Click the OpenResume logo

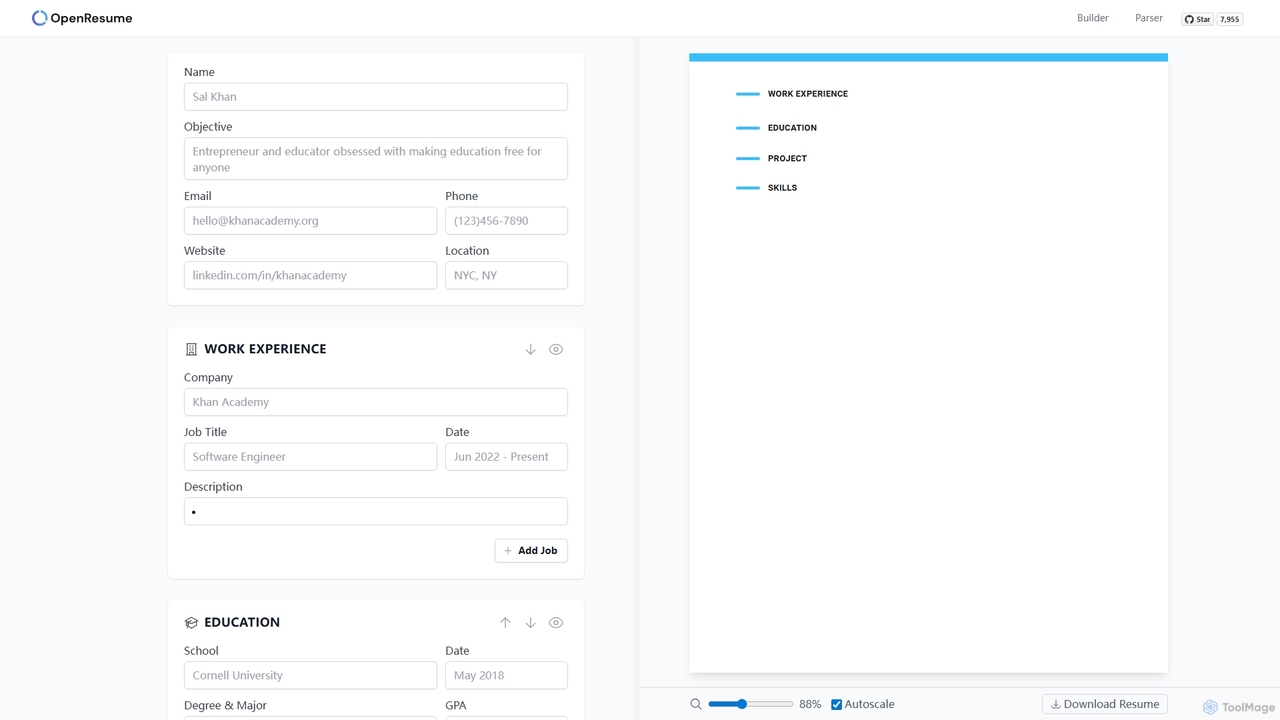[x=82, y=18]
